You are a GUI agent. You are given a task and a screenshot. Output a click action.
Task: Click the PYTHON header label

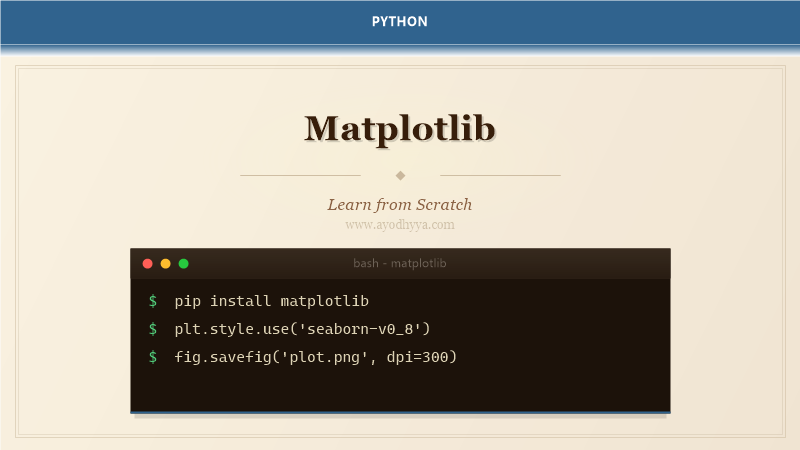(400, 21)
